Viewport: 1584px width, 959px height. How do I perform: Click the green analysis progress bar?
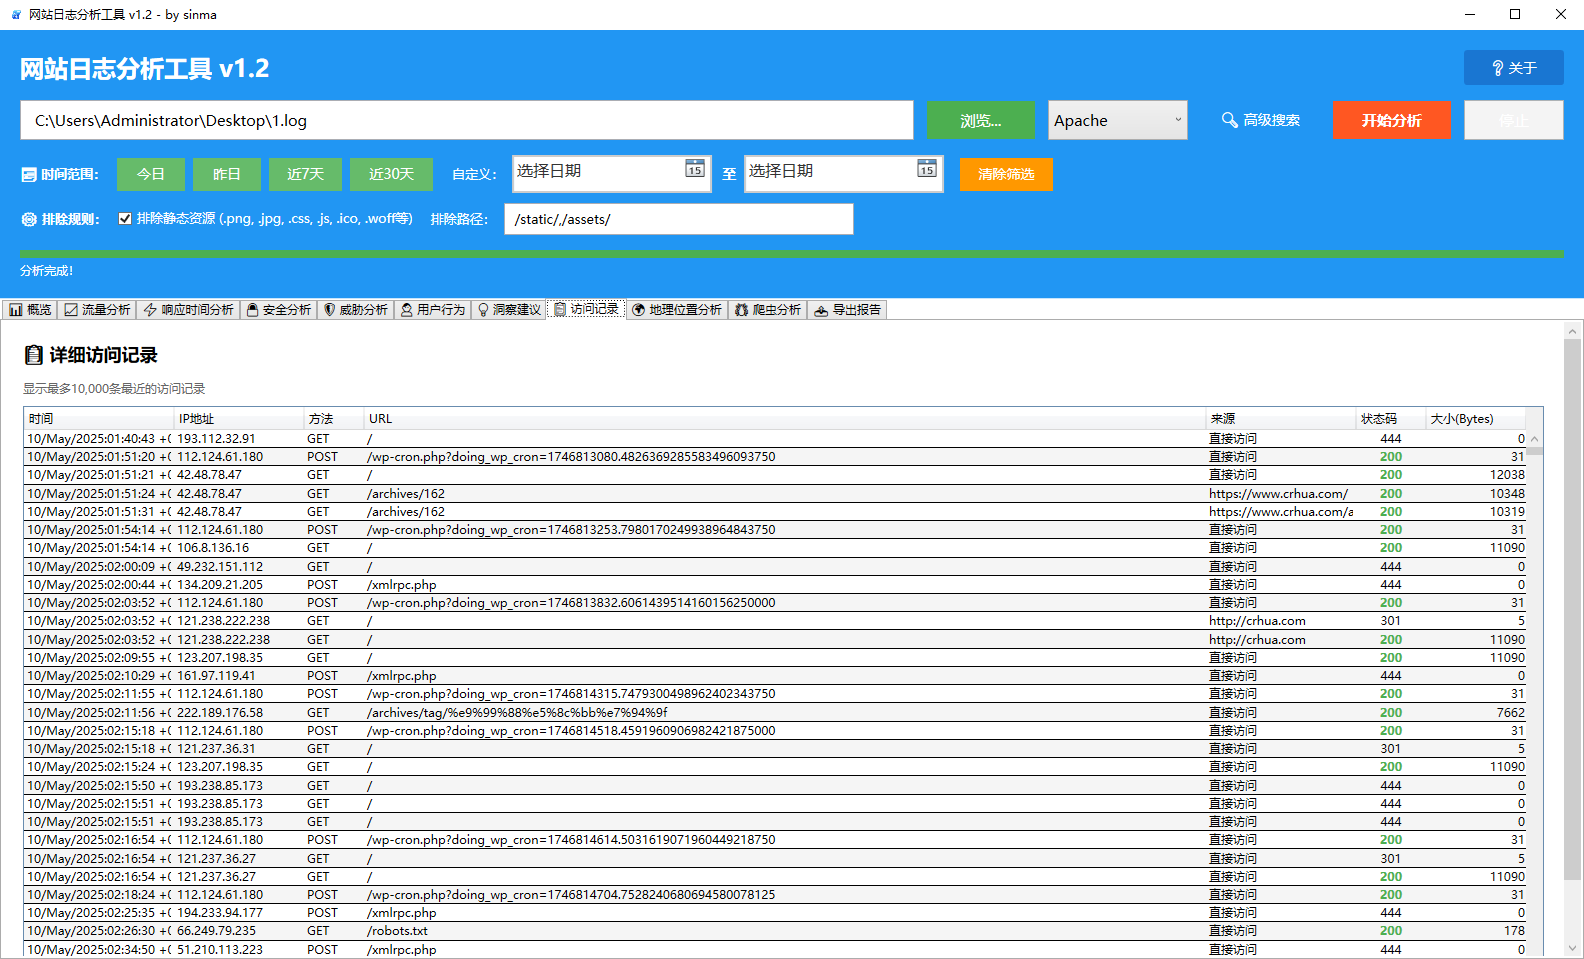coord(791,254)
